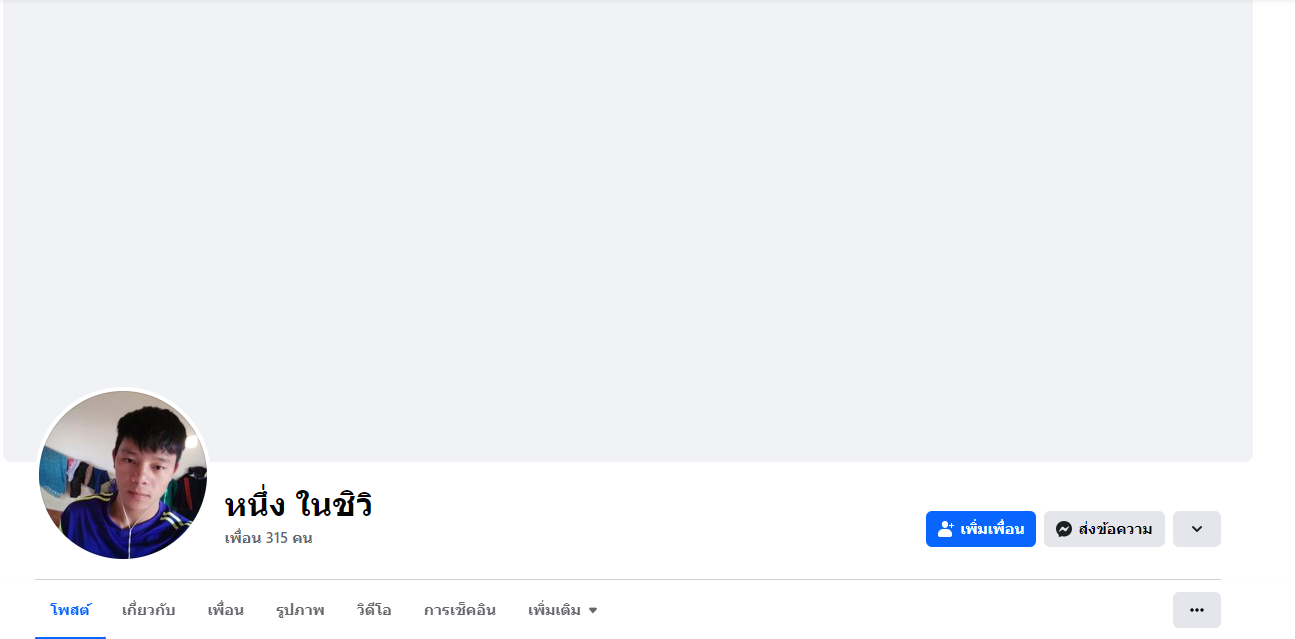Click the ส่งข้อความ message button
Screen dimensions: 1295x639
1104,529
